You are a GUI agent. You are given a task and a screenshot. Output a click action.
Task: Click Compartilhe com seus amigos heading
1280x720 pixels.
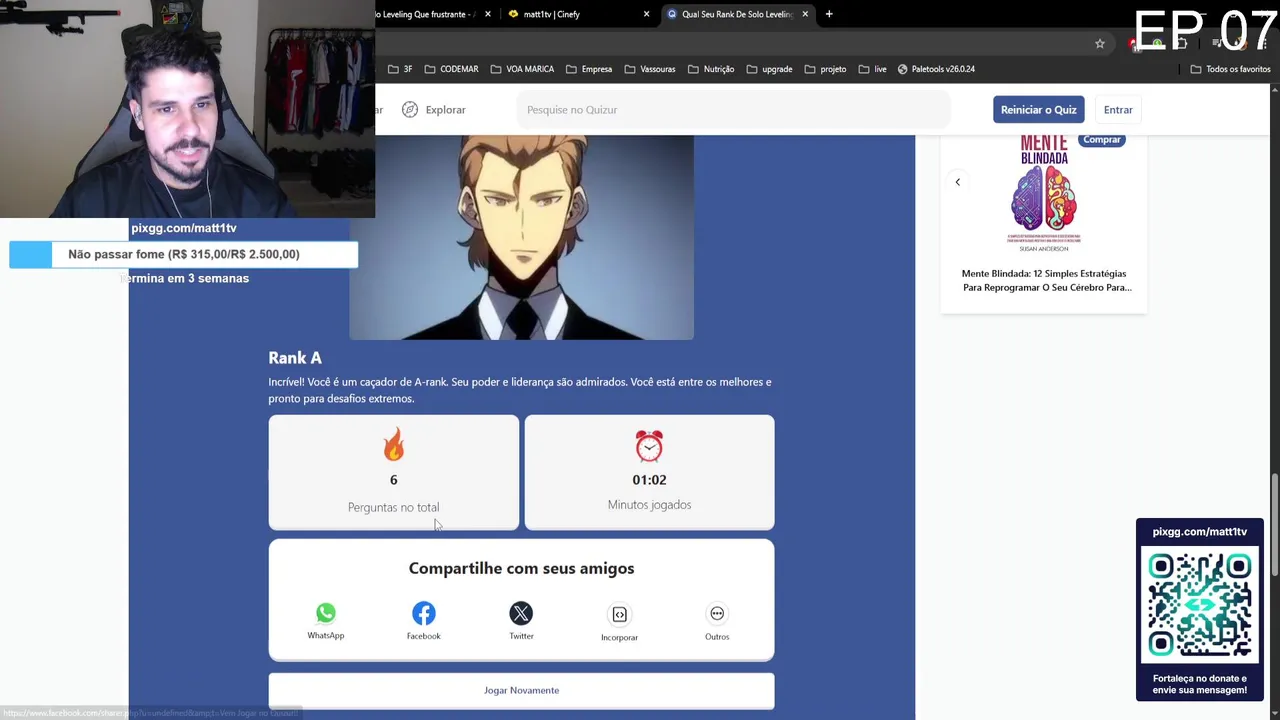[521, 568]
